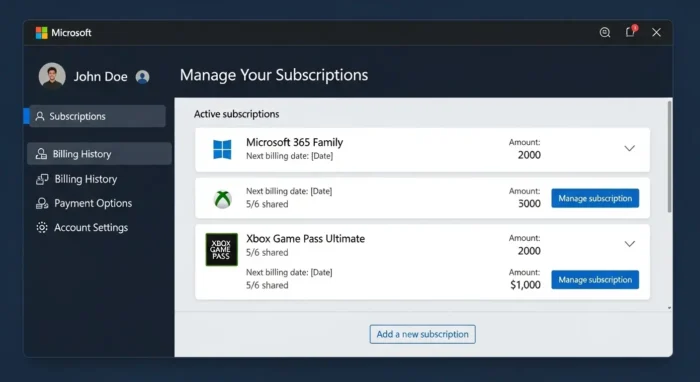700x382 pixels.
Task: Close the Microsoft subscriptions window
Action: tap(656, 32)
